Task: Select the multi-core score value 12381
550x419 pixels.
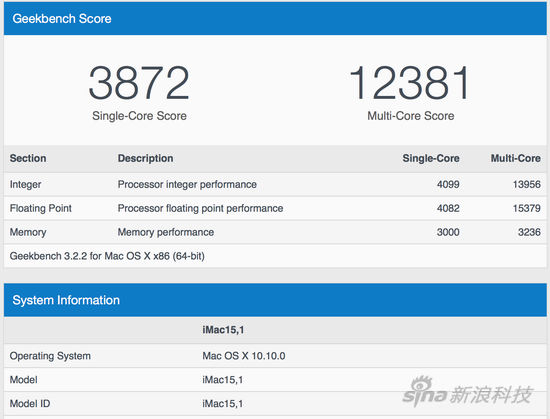Action: (x=409, y=83)
